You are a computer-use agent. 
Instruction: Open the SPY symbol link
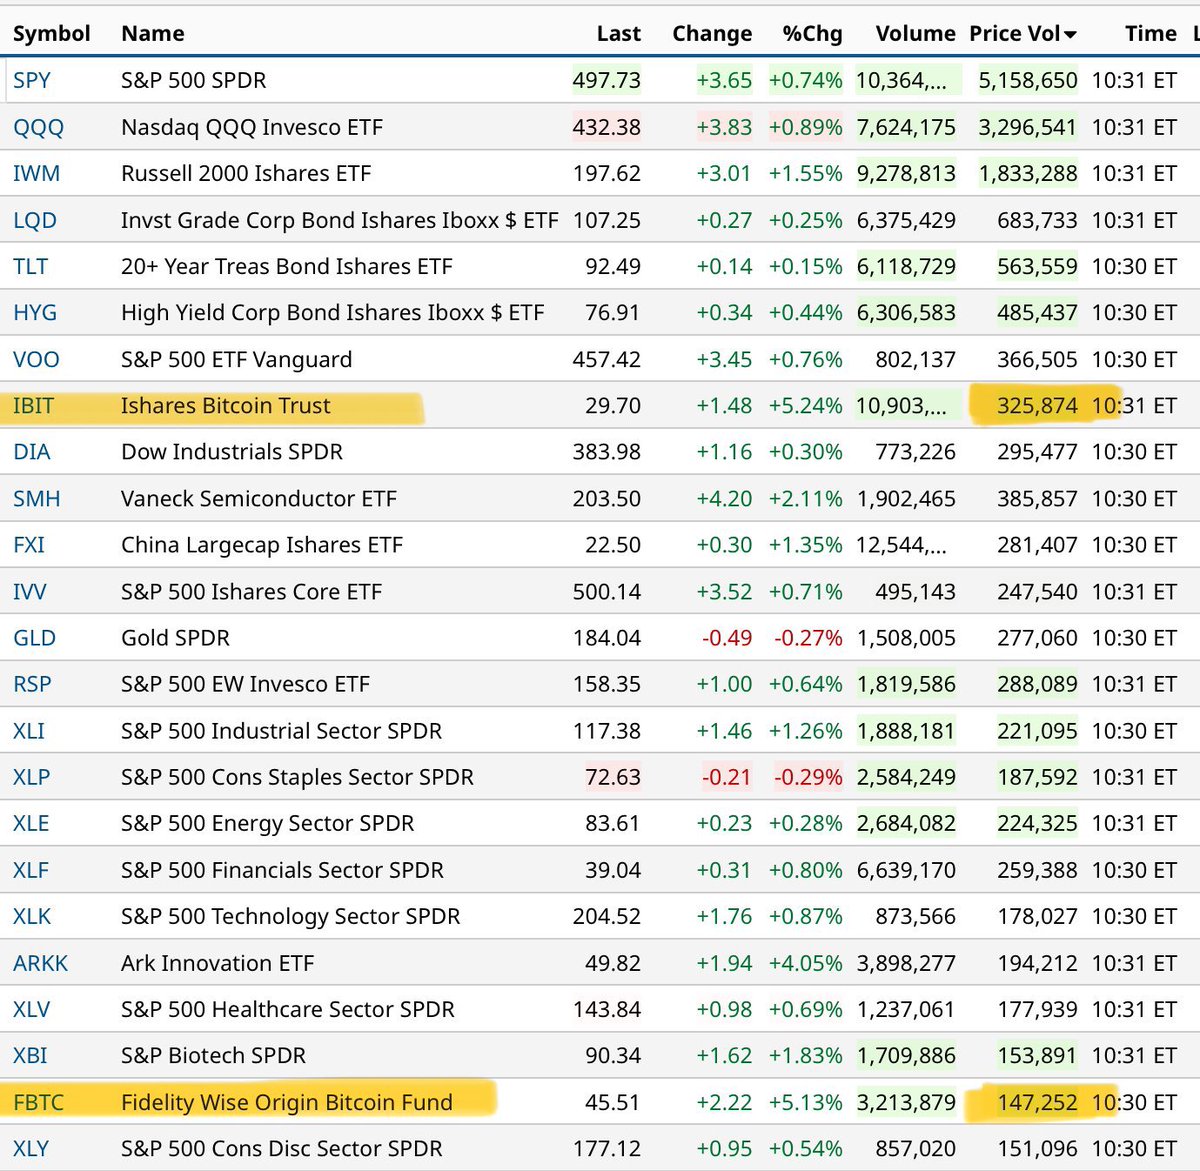coord(32,80)
